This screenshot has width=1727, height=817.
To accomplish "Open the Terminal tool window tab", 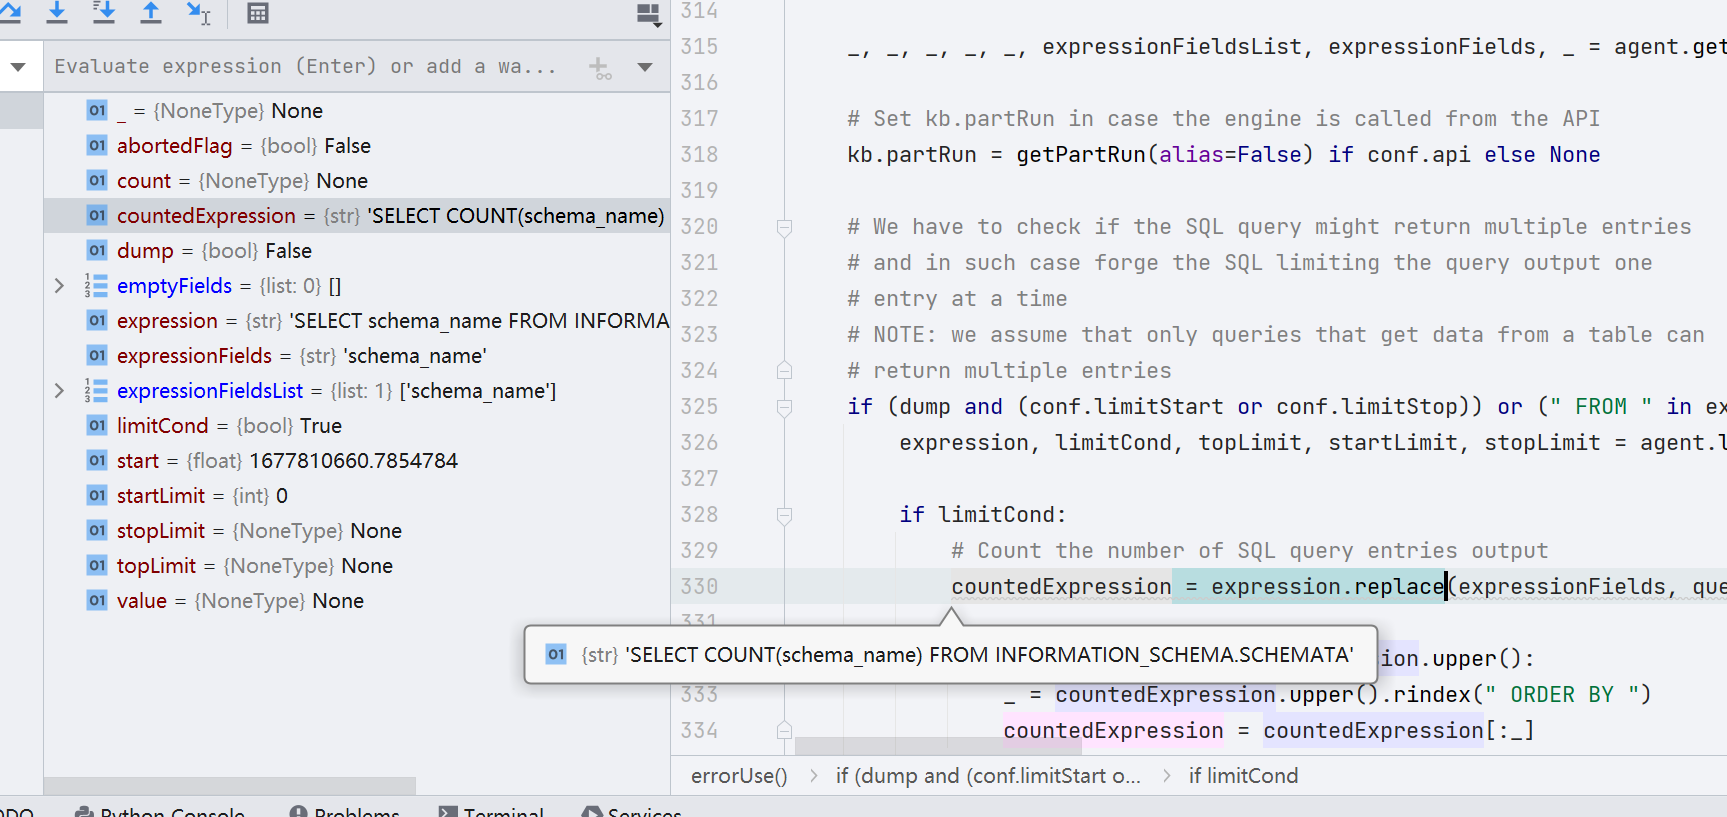I will click(x=492, y=810).
